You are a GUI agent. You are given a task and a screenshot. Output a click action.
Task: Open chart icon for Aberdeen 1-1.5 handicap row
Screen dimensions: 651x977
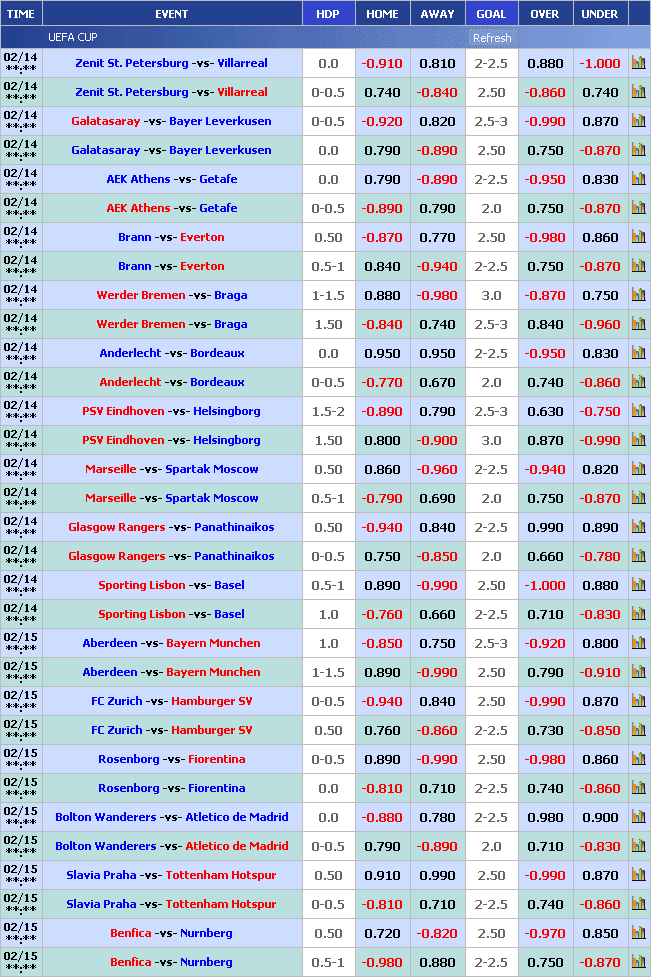(x=638, y=671)
